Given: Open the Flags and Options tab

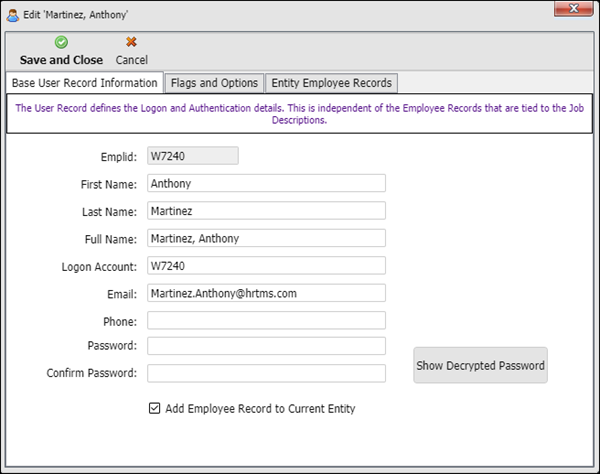Looking at the screenshot, I should [x=214, y=83].
